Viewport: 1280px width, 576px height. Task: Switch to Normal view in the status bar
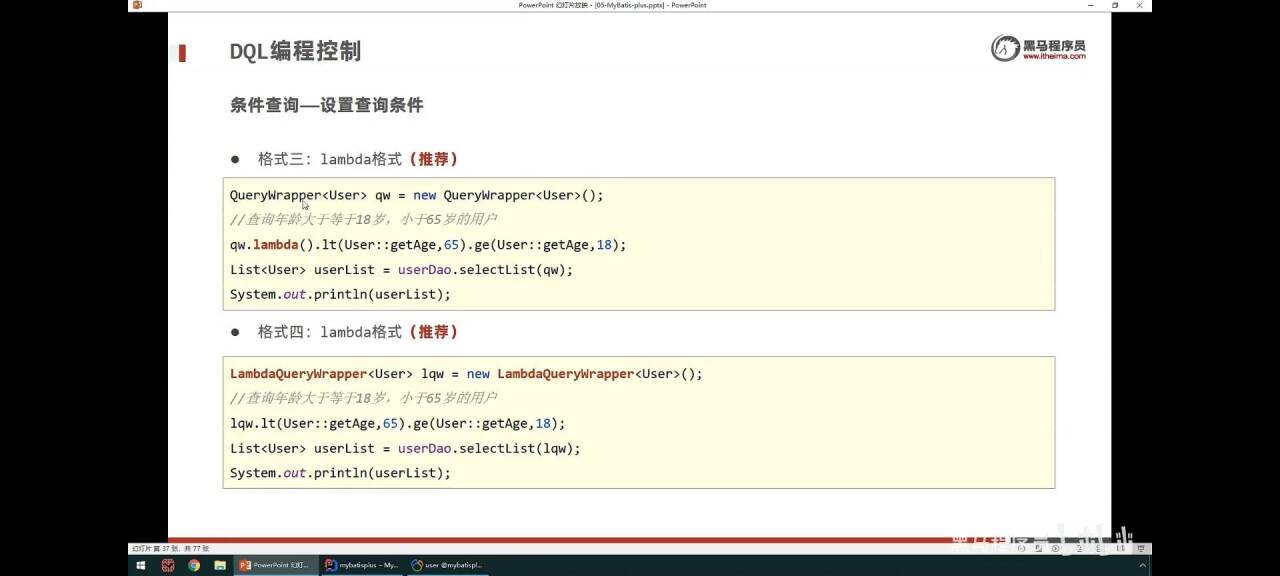tap(1080, 548)
